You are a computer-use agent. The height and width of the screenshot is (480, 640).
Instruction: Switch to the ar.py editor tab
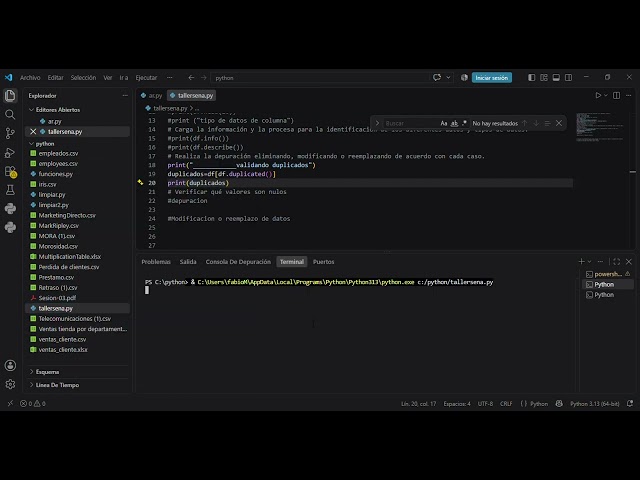pos(151,96)
